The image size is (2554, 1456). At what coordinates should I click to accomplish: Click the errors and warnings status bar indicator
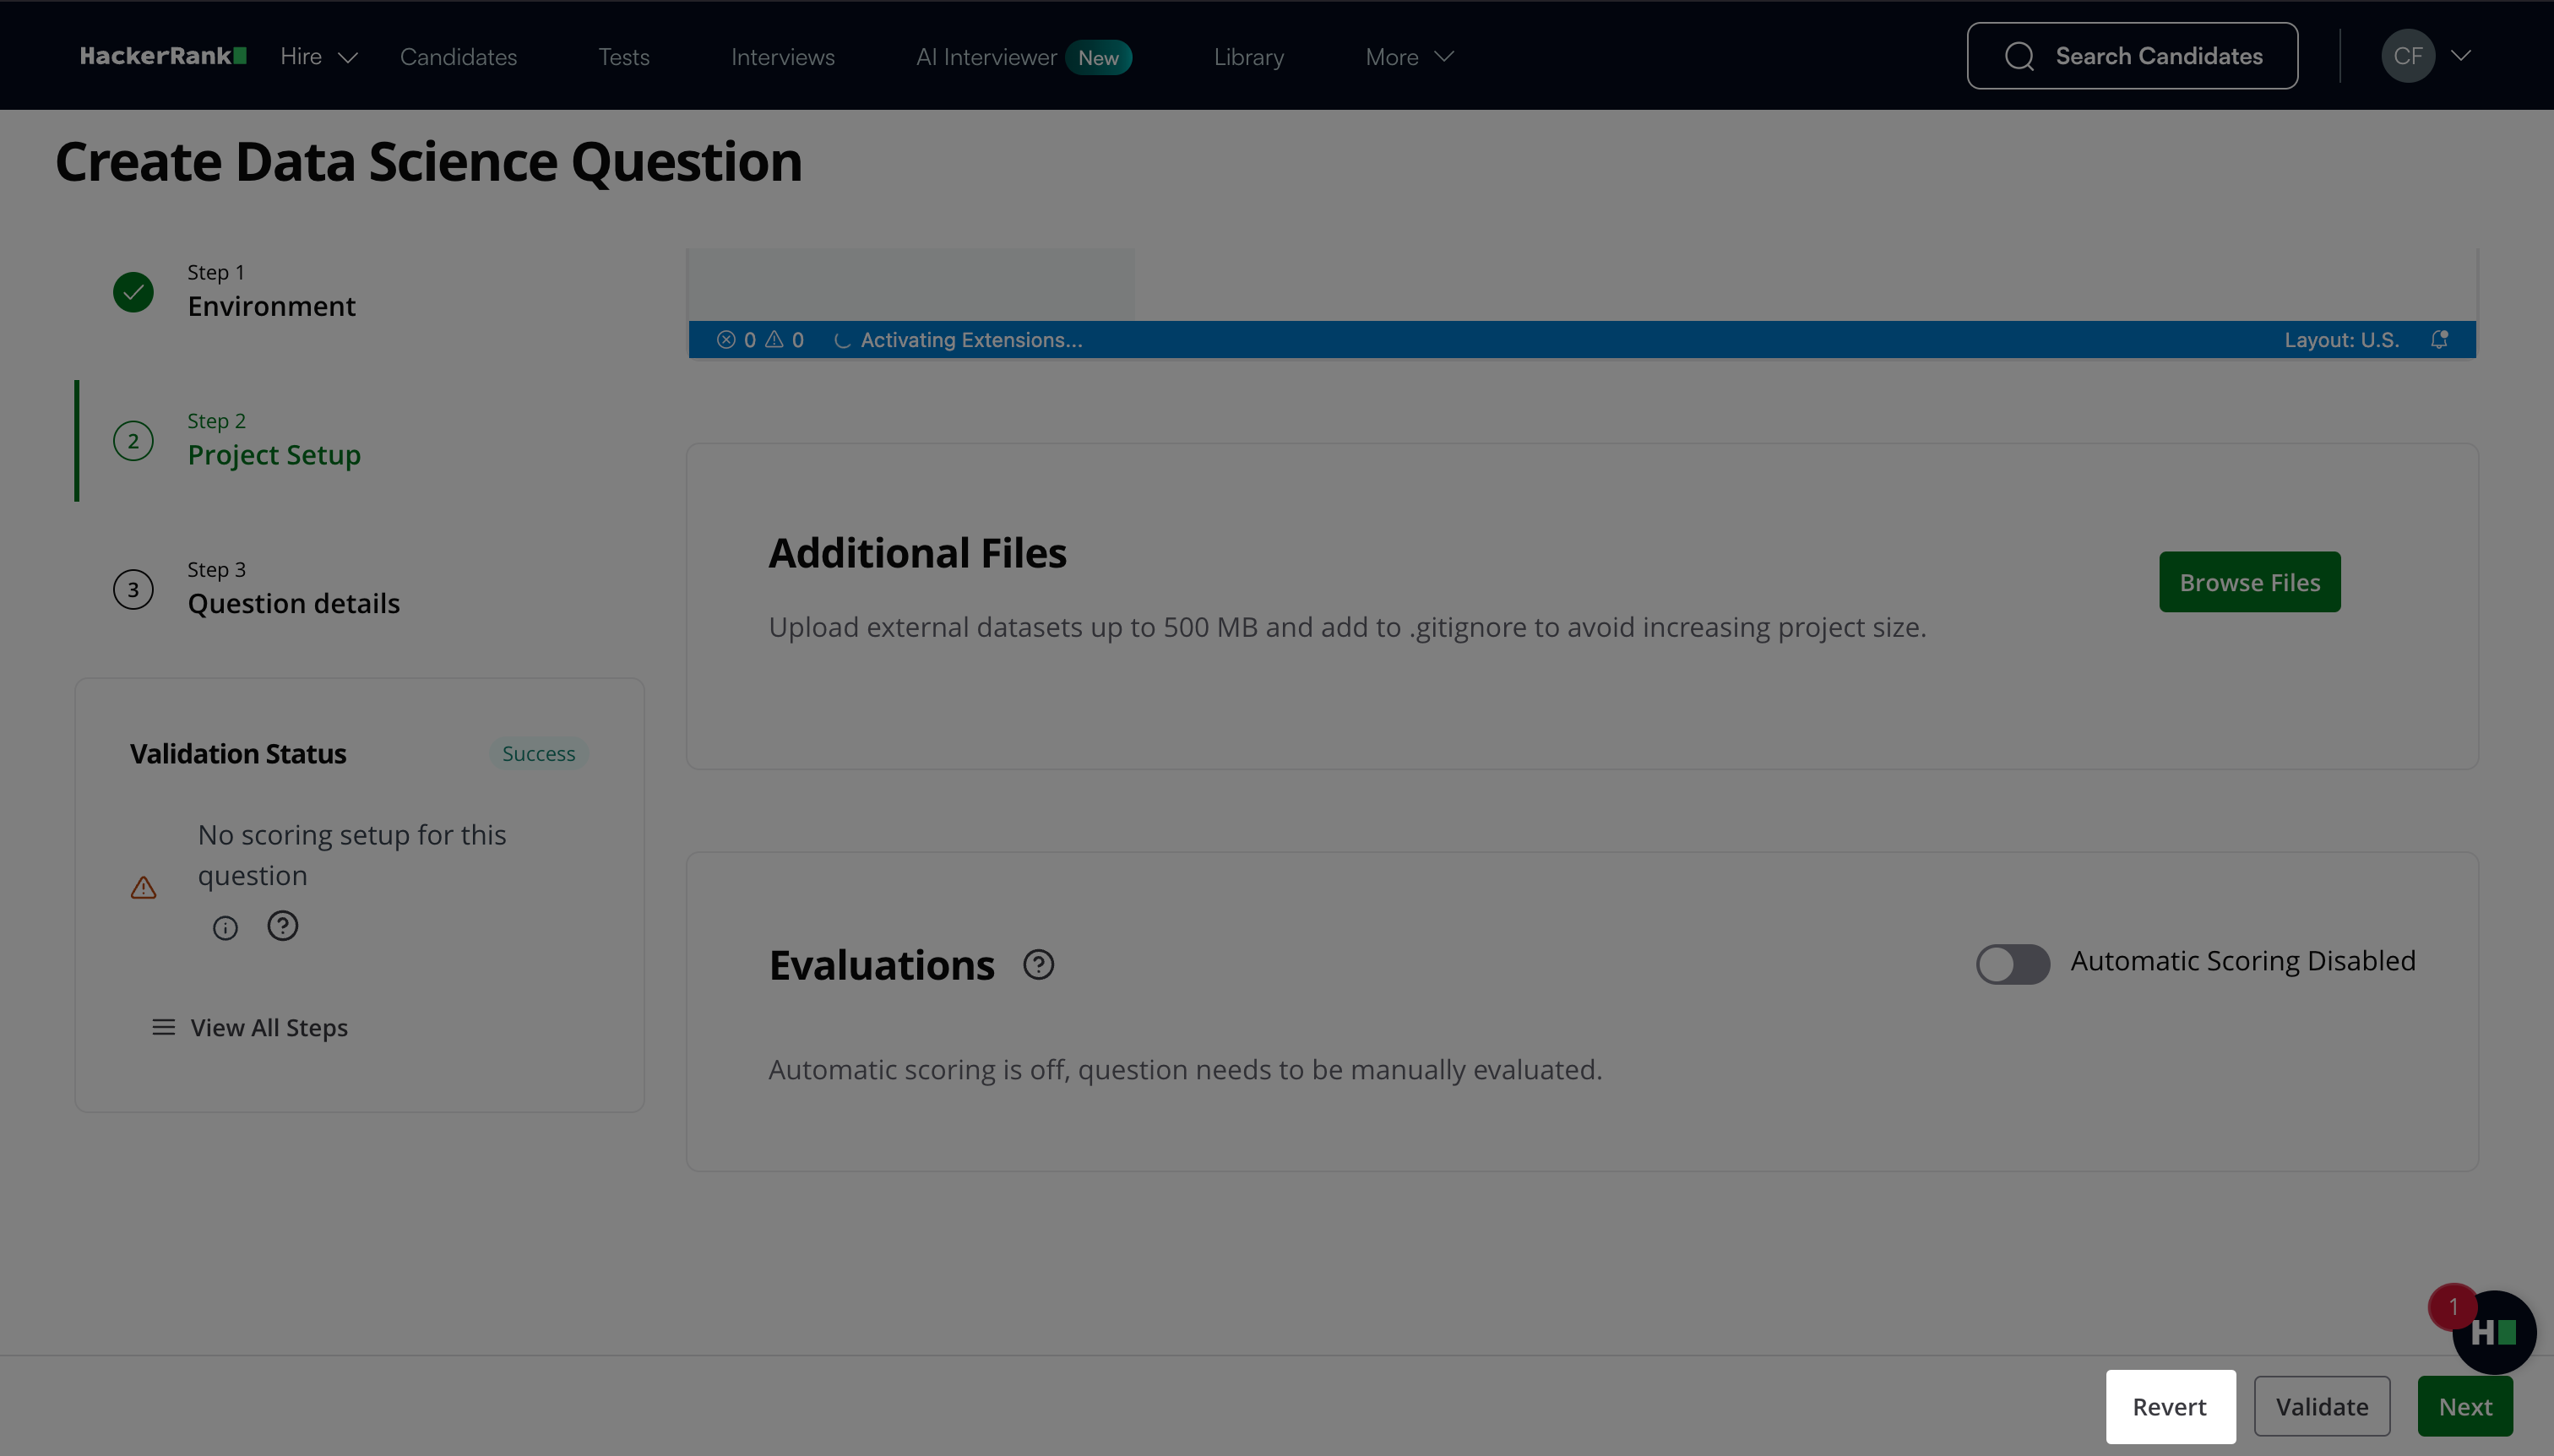coord(760,340)
